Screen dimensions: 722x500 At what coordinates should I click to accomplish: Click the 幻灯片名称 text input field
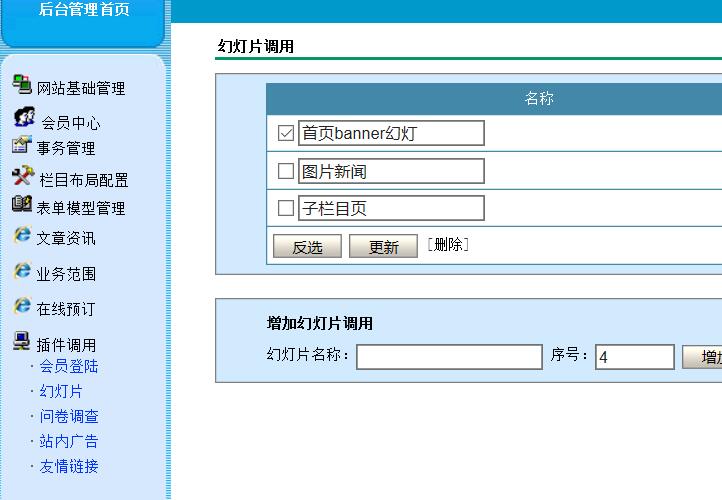click(449, 356)
